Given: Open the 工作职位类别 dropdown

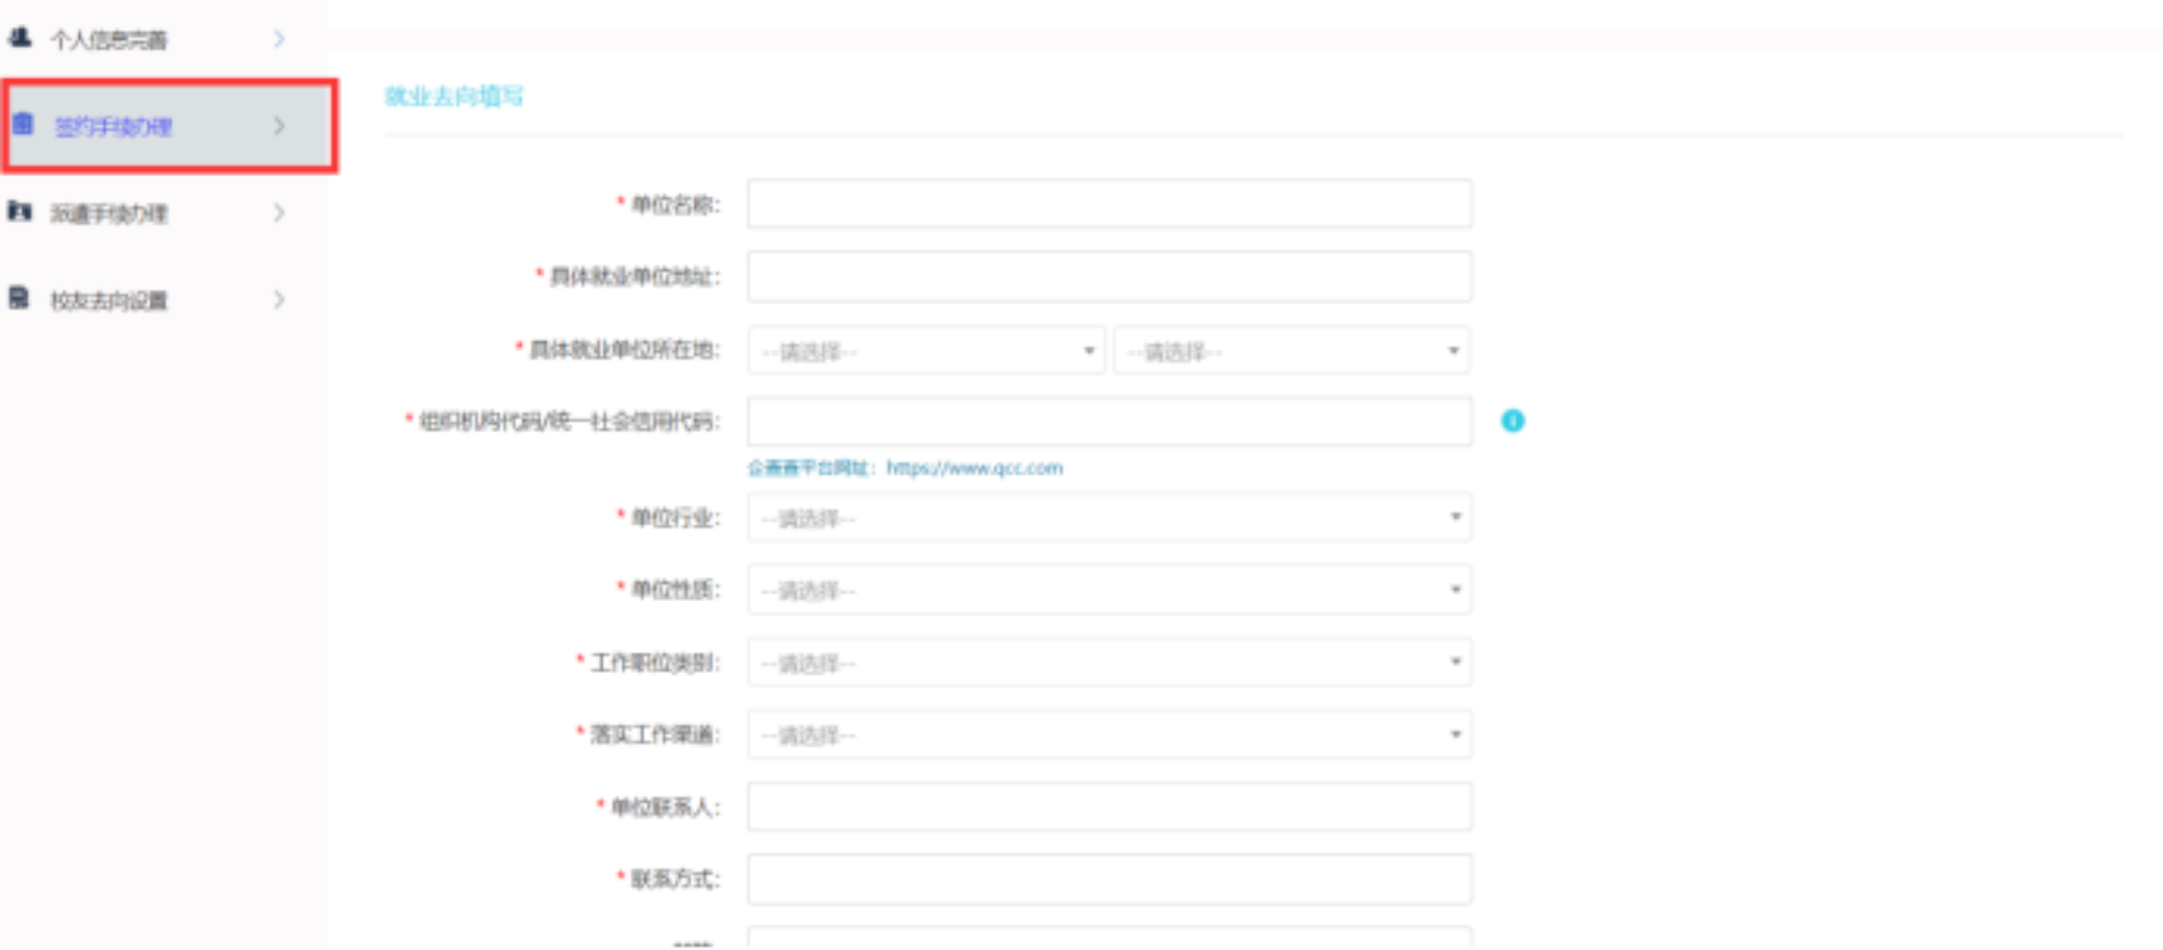Looking at the screenshot, I should pyautogui.click(x=1109, y=663).
